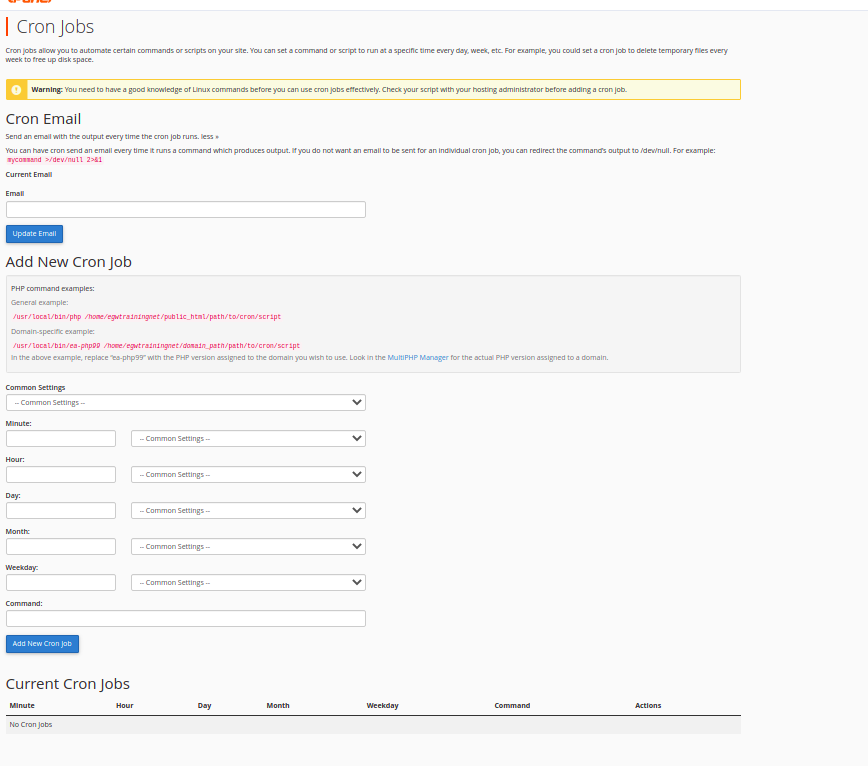Expand the Minute Common Settings dropdown
Screen dimensions: 868x766
click(248, 438)
